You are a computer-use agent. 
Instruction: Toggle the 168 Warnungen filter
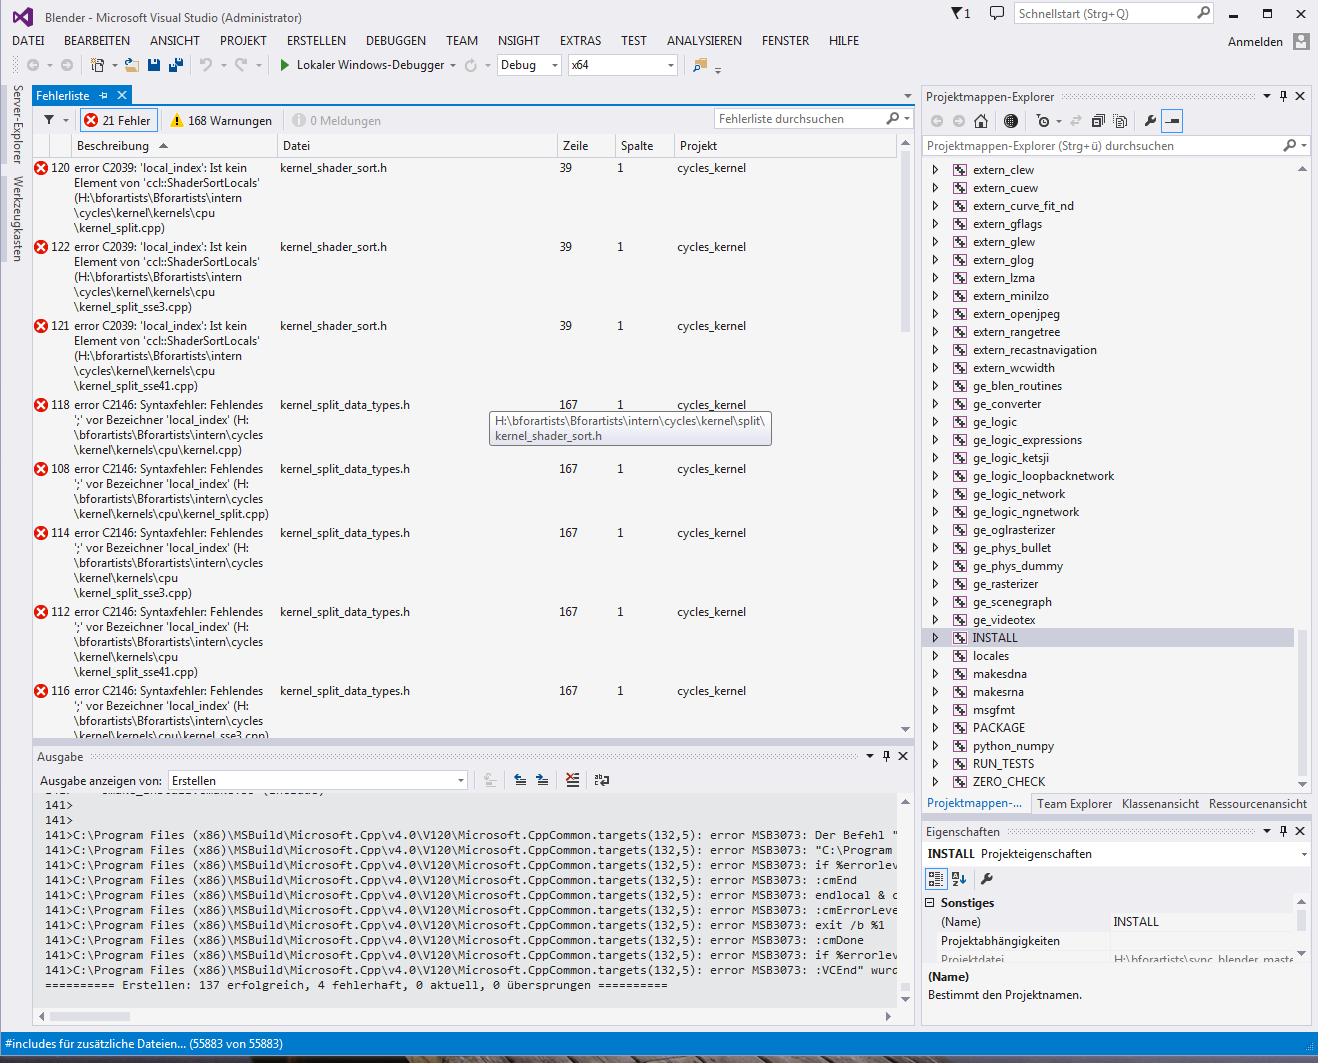click(220, 120)
